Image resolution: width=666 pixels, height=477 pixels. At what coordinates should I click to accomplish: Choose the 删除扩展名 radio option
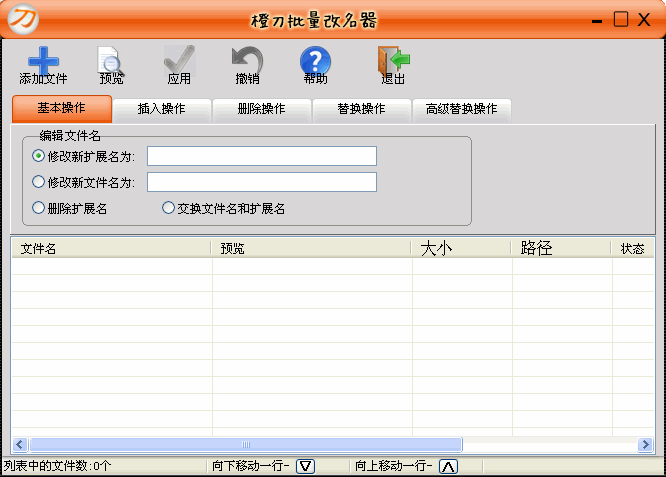pos(38,208)
